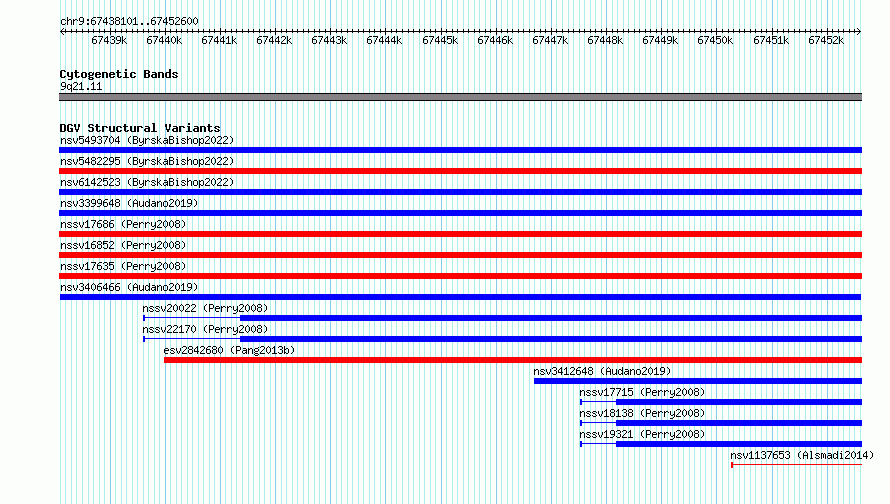Click the 67450k ruler label
This screenshot has width=890, height=504.
tap(715, 40)
